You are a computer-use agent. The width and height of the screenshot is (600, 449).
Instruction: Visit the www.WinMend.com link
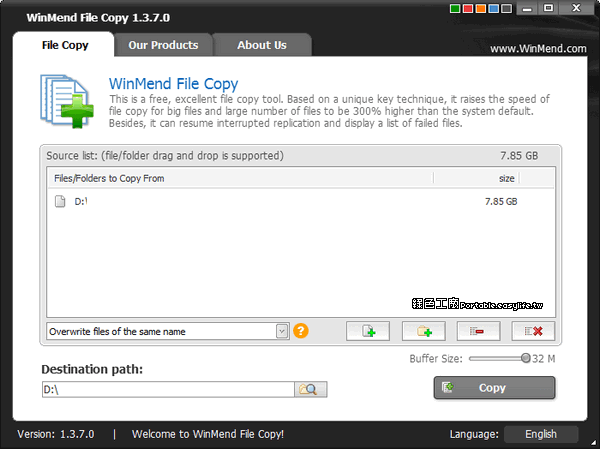pyautogui.click(x=538, y=49)
